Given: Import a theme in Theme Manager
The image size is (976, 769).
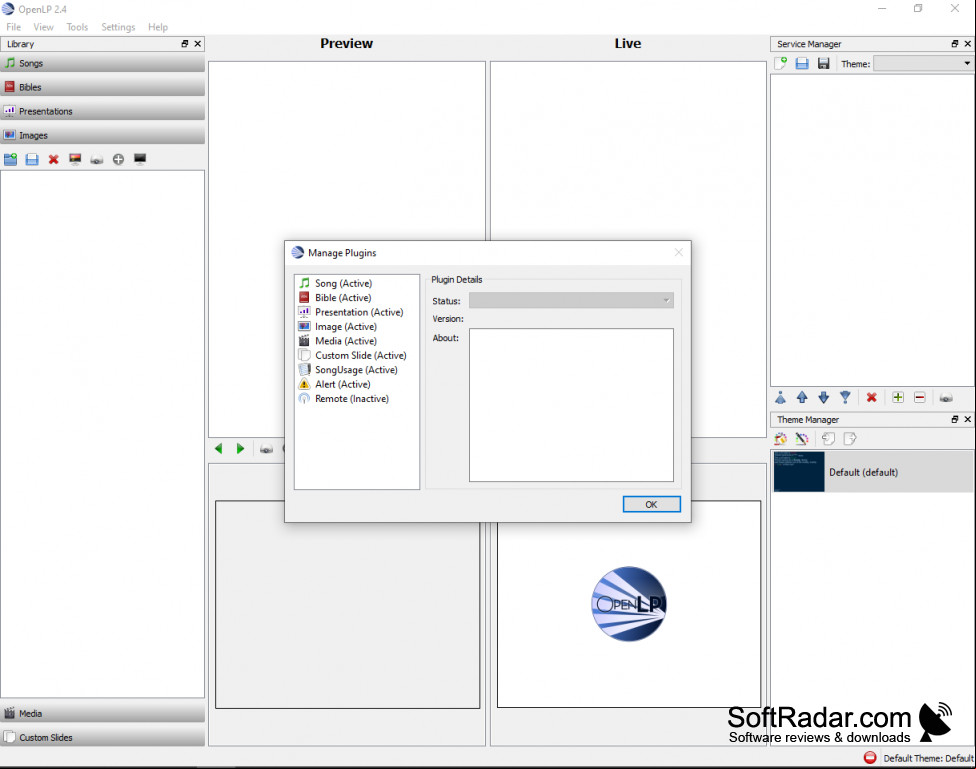Looking at the screenshot, I should 828,438.
